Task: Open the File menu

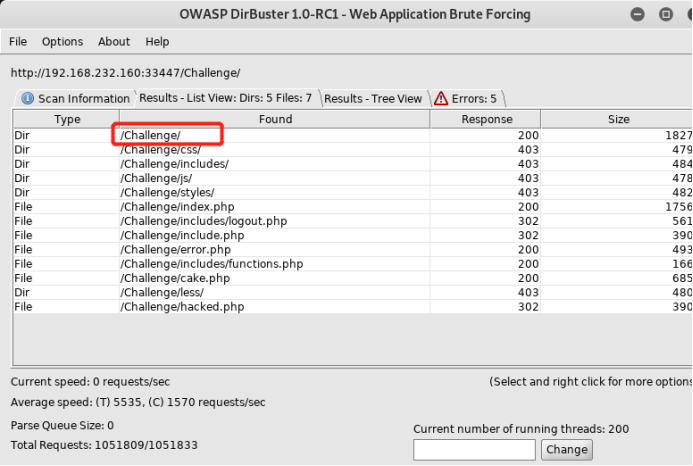Action: [x=18, y=42]
